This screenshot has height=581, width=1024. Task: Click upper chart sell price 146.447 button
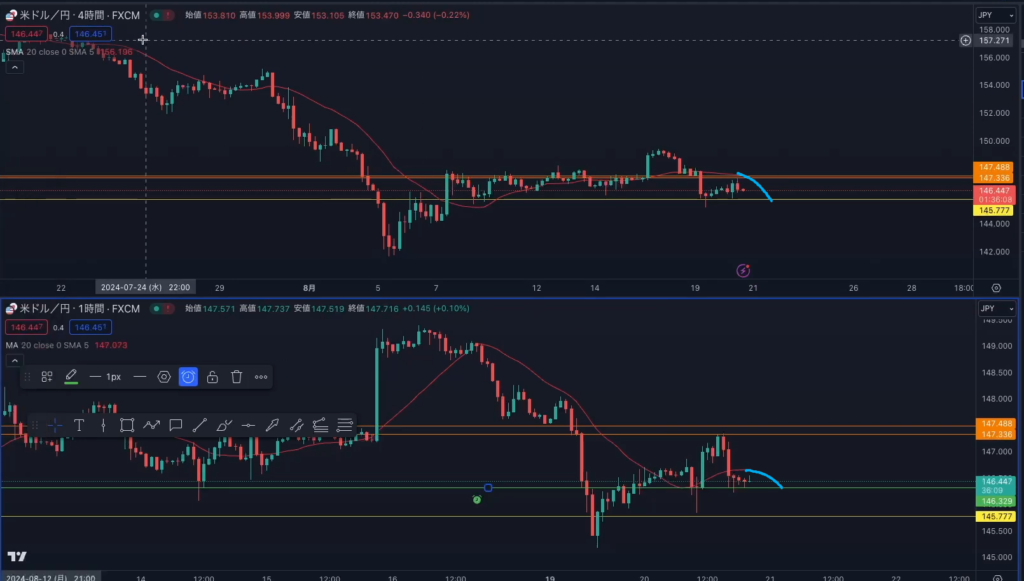[27, 34]
